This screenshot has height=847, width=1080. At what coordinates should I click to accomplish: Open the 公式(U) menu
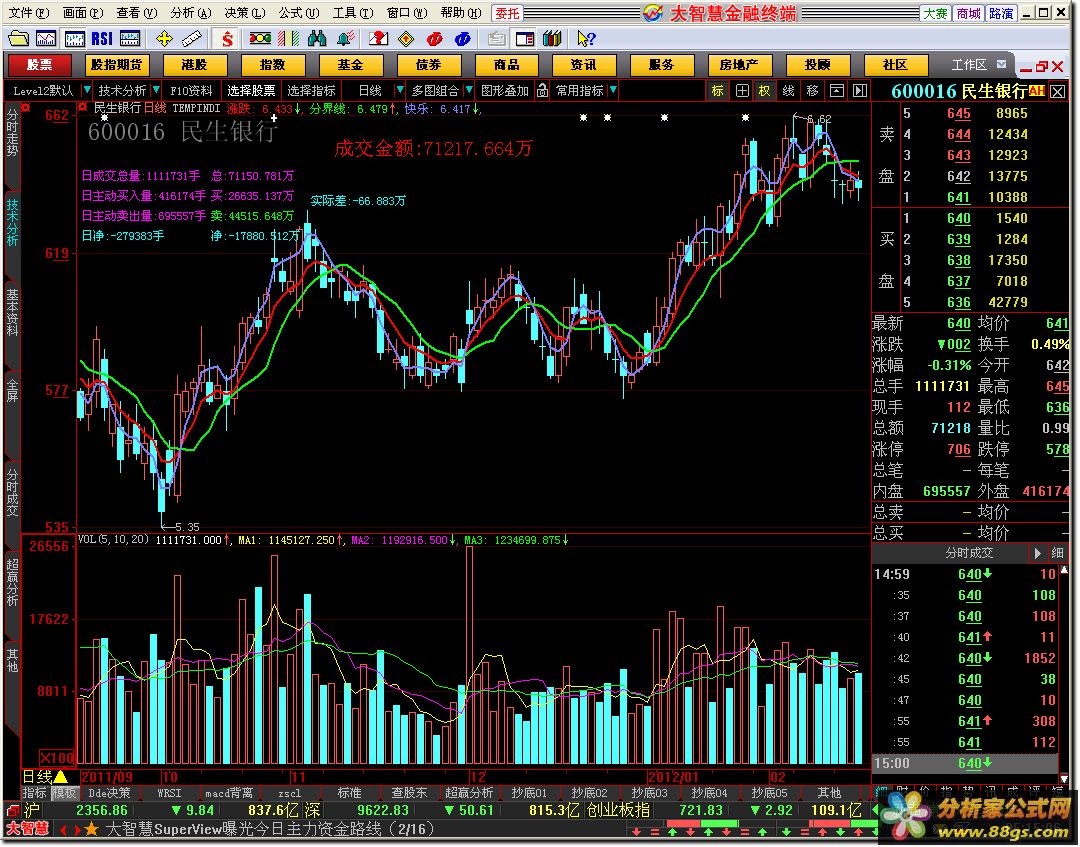[298, 12]
